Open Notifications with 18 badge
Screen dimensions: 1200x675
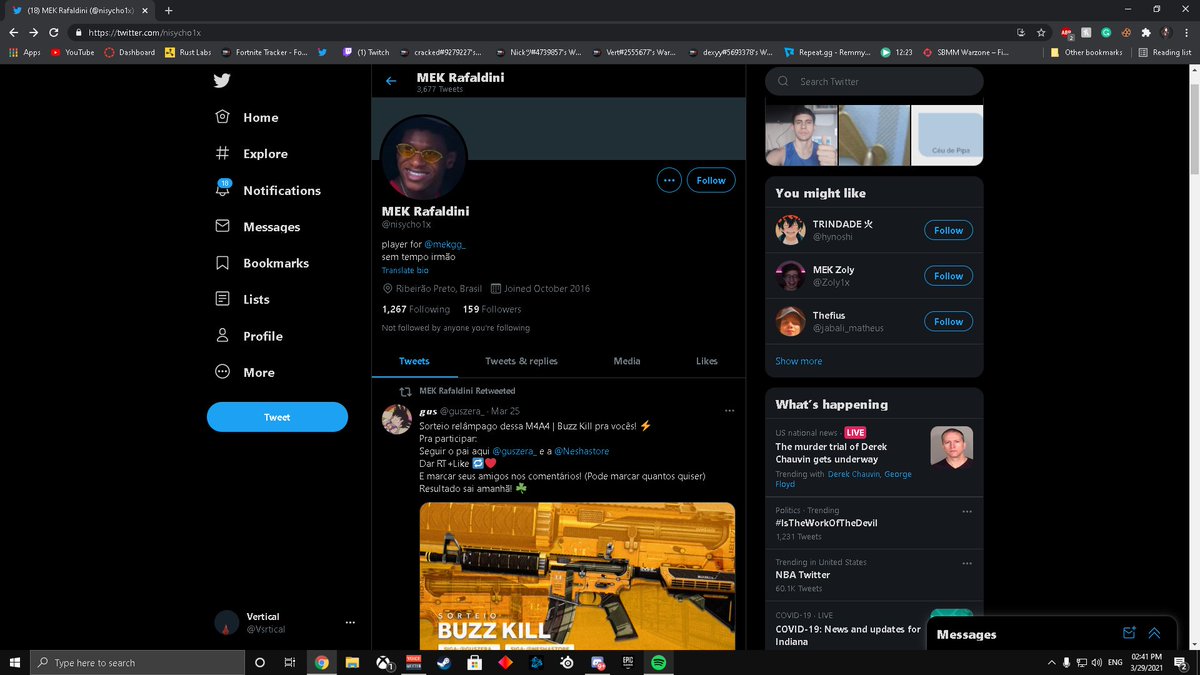coord(268,190)
